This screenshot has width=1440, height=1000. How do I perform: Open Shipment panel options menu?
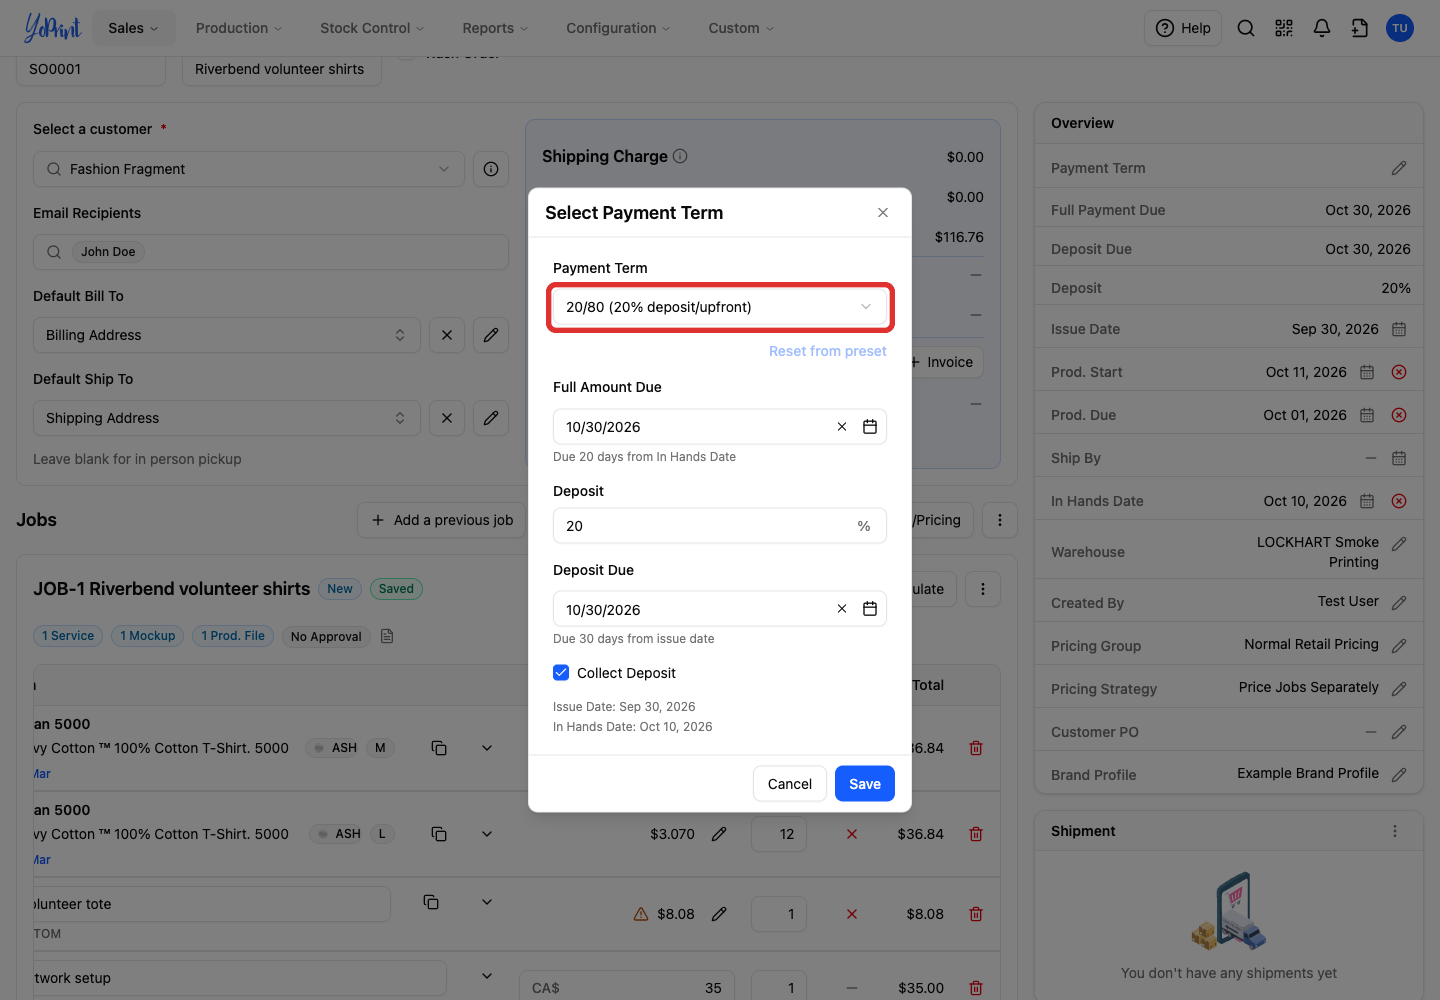point(1395,831)
